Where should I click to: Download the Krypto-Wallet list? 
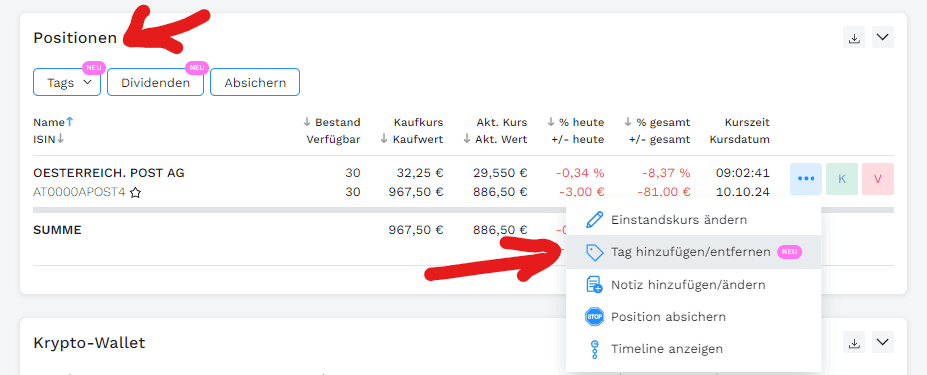(x=854, y=342)
